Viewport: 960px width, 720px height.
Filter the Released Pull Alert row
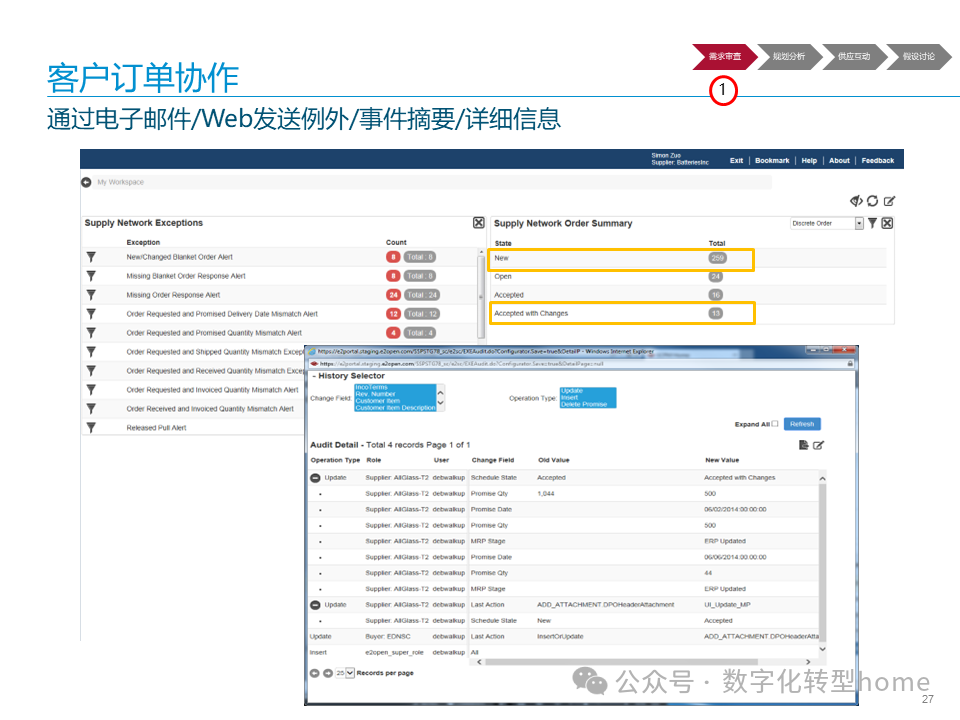pos(91,428)
